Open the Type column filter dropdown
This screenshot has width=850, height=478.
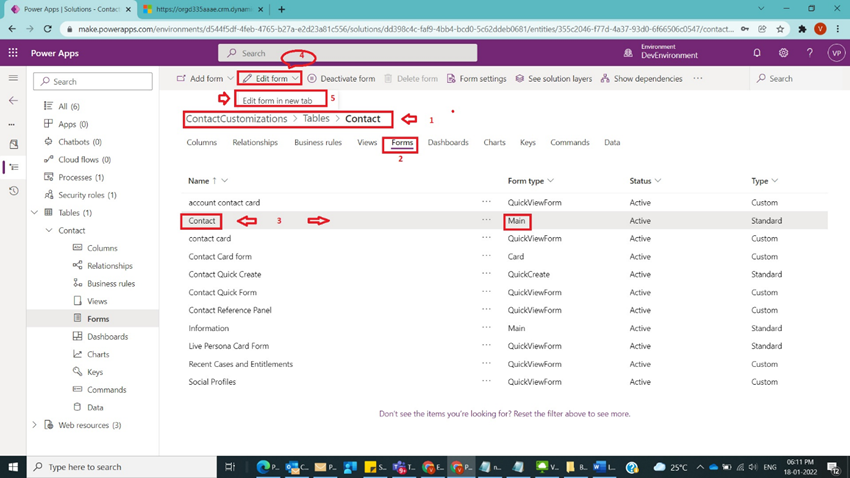point(775,180)
